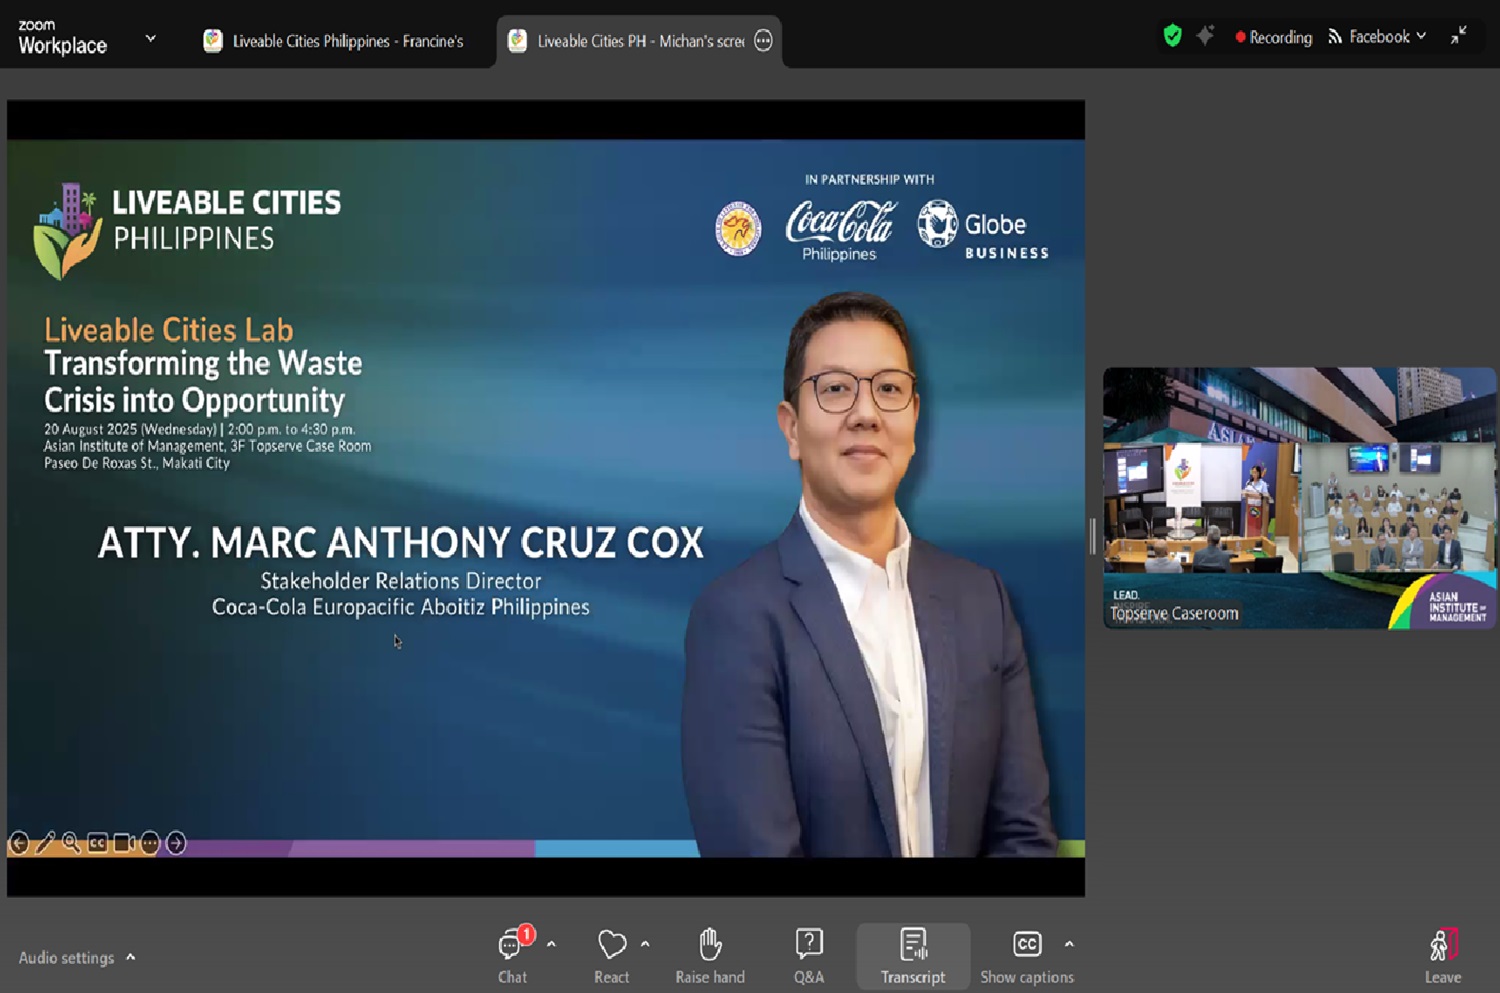Select the pen annotation tool on slide
The image size is (1500, 993).
click(45, 843)
